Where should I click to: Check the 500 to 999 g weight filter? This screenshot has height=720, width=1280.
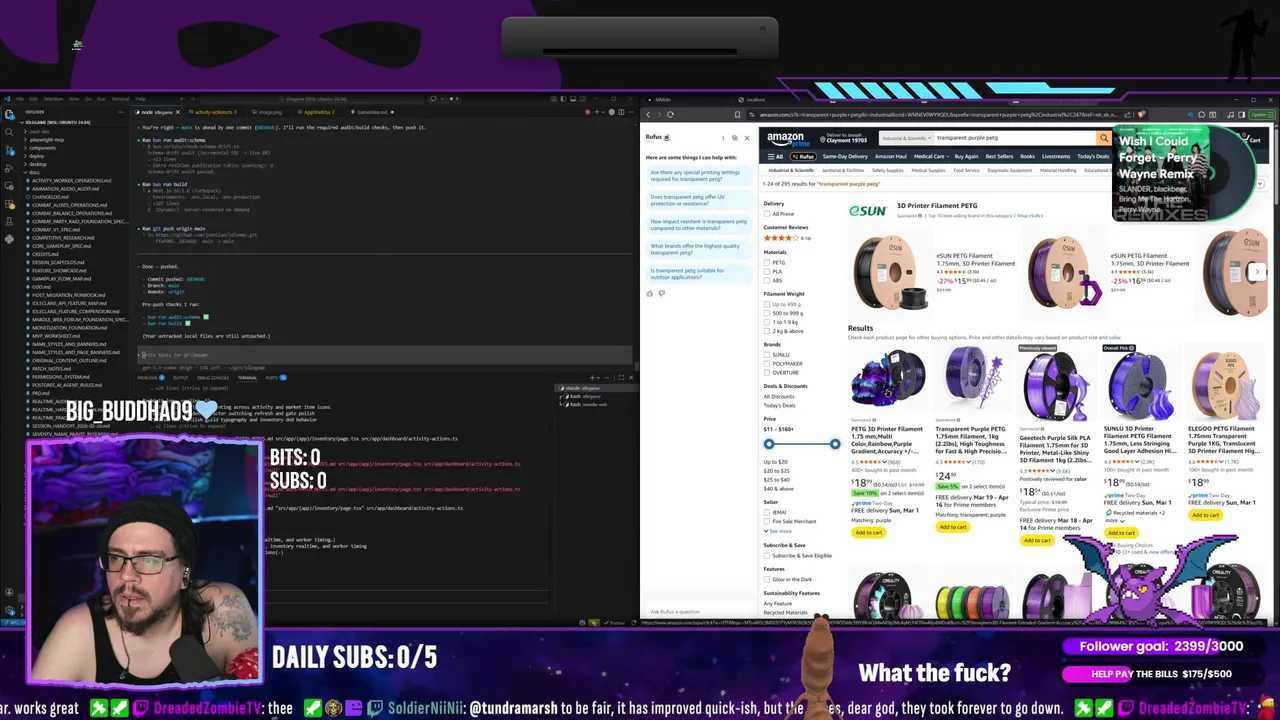tap(767, 313)
